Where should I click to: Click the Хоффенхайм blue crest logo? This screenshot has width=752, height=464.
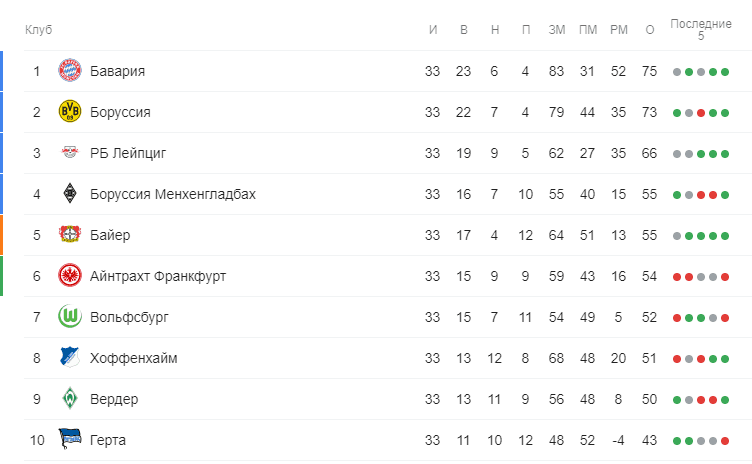(70, 357)
